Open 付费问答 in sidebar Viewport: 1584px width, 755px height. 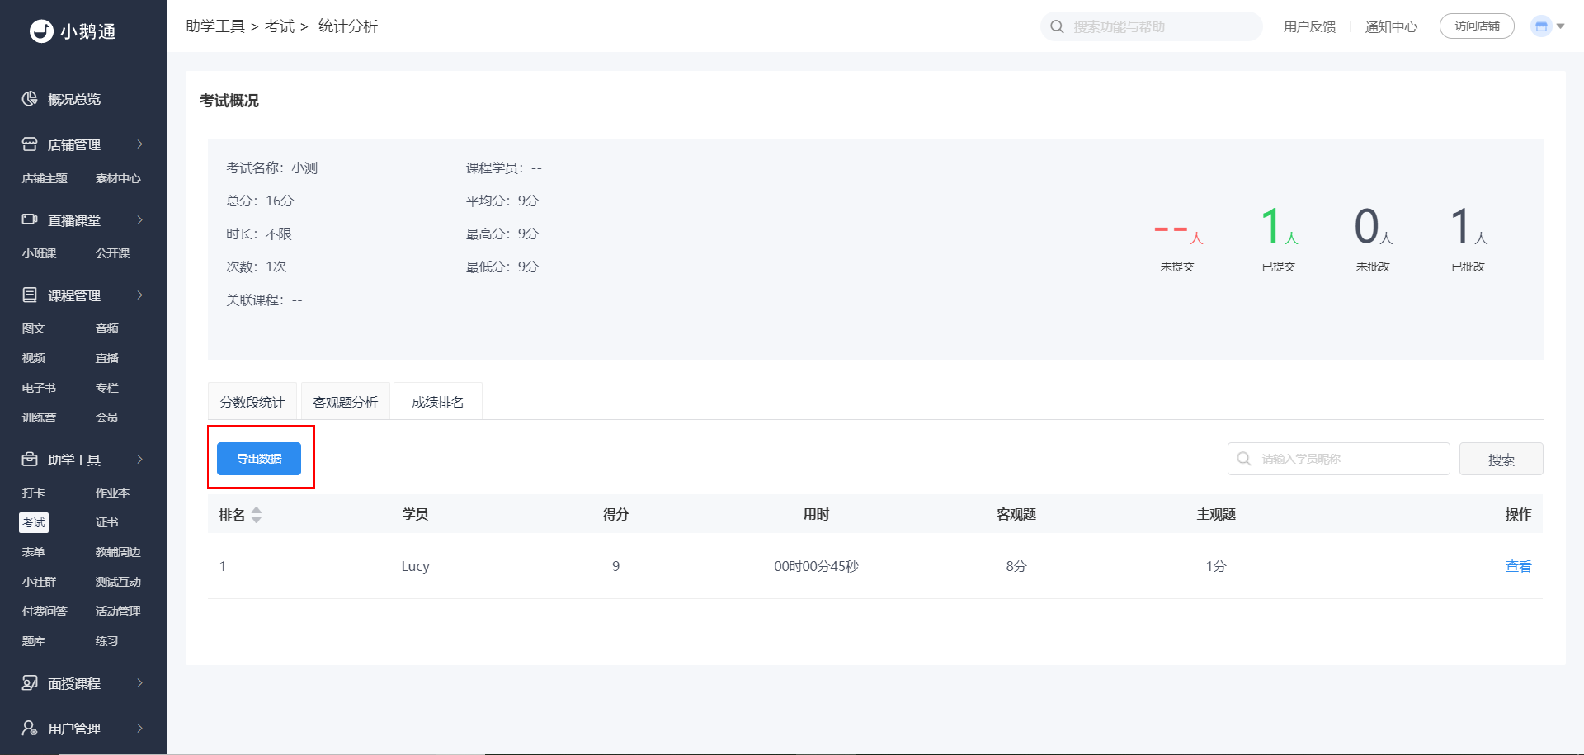pyautogui.click(x=45, y=611)
